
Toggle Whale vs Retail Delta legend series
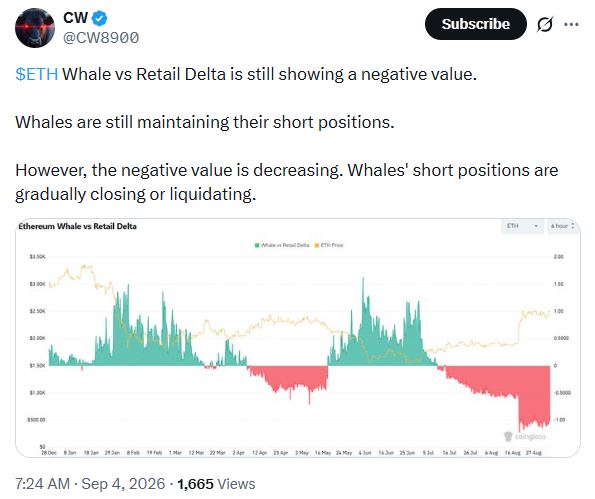(282, 245)
